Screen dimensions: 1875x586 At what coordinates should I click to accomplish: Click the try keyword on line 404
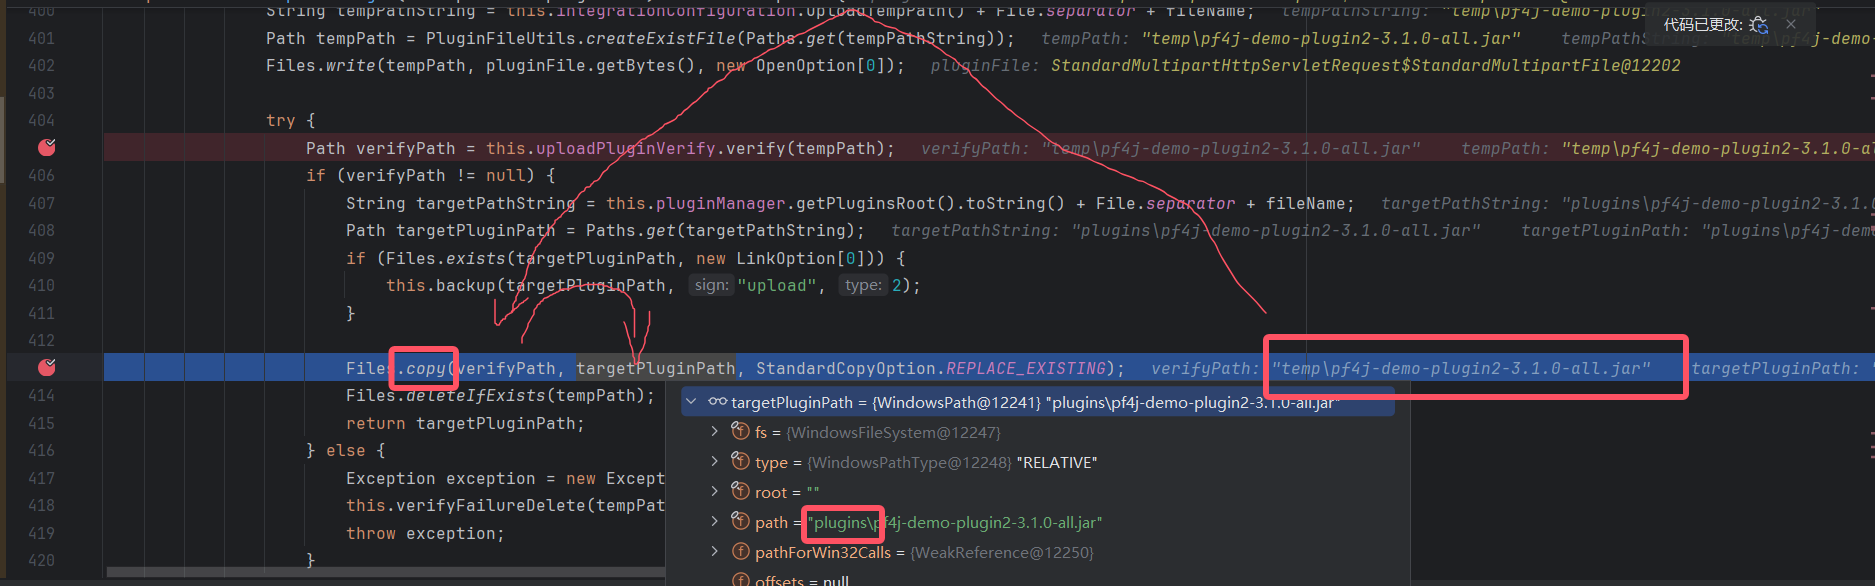(281, 120)
